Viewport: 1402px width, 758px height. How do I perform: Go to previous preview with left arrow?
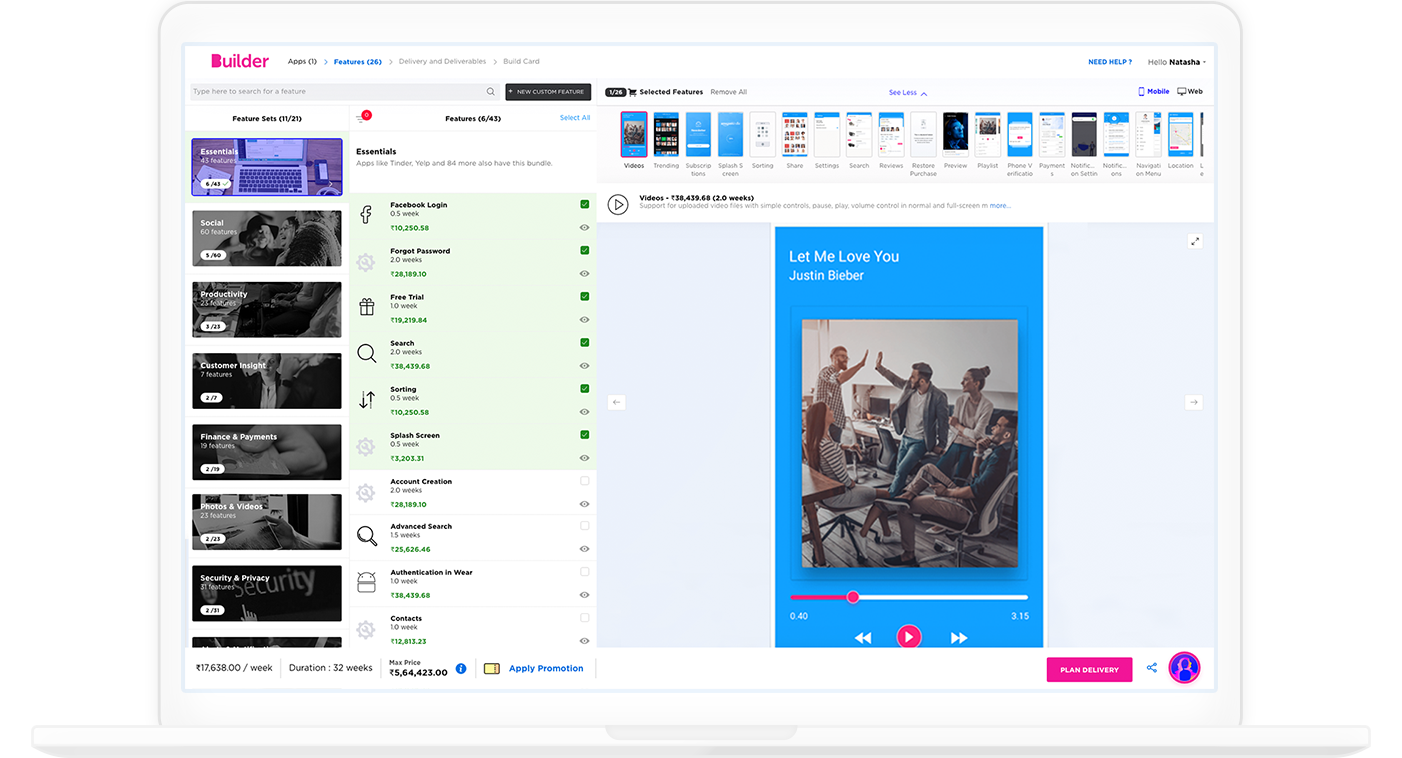point(616,402)
